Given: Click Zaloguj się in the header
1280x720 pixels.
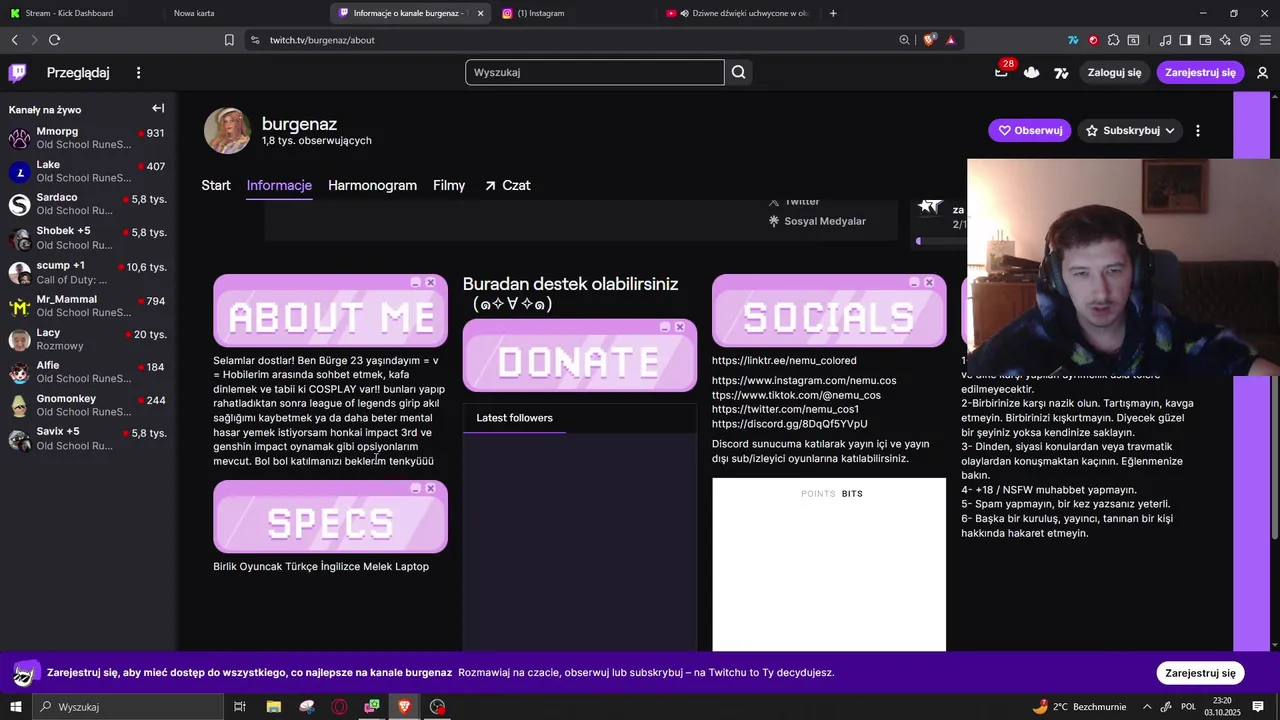Looking at the screenshot, I should click(1114, 72).
